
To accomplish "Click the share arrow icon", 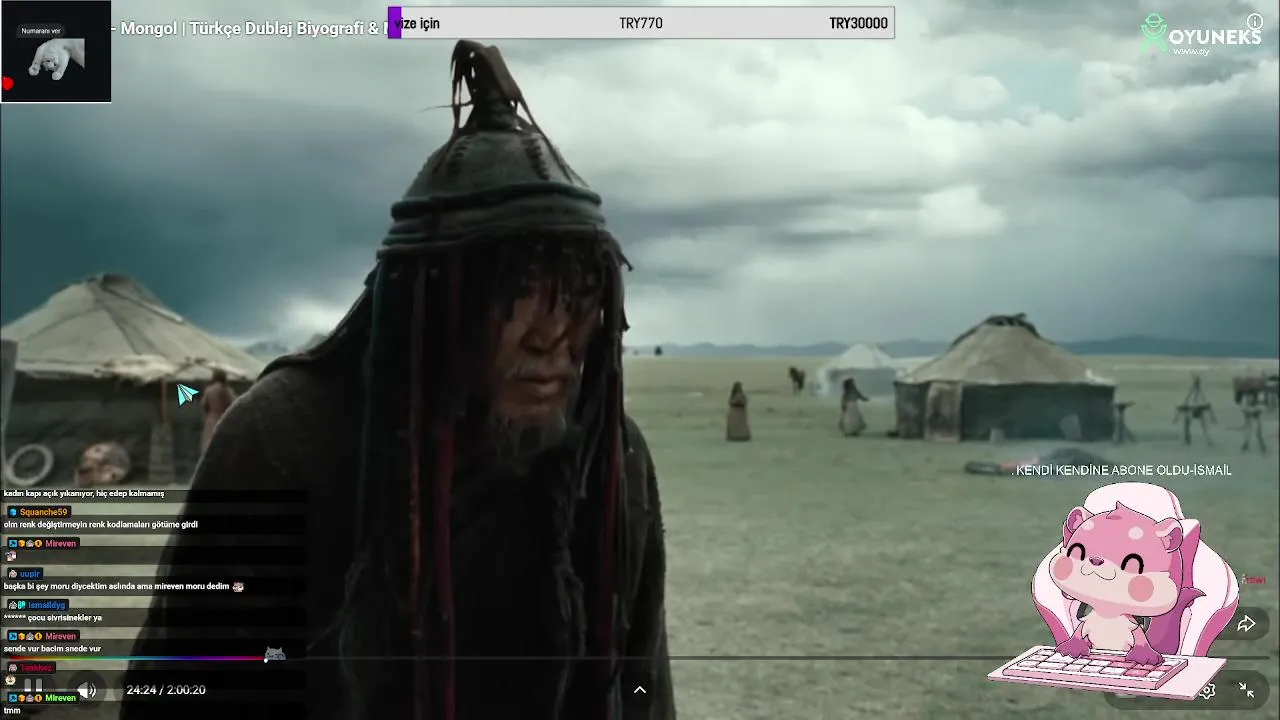I will point(1246,624).
